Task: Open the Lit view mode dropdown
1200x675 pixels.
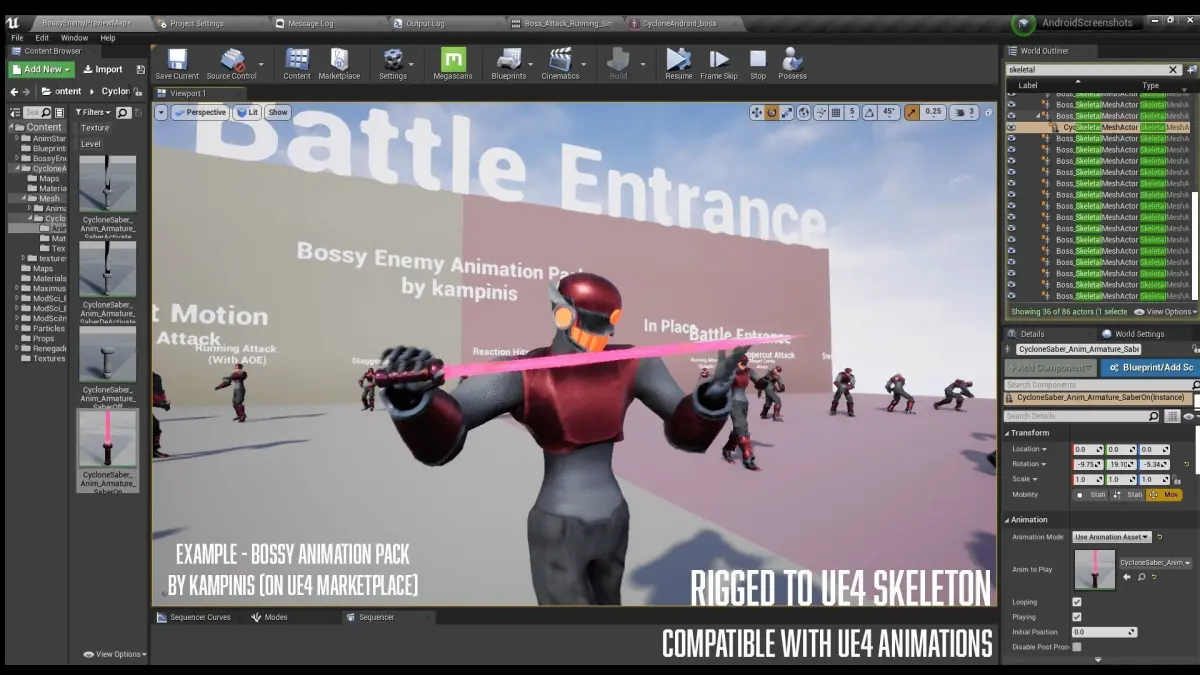Action: click(x=247, y=112)
